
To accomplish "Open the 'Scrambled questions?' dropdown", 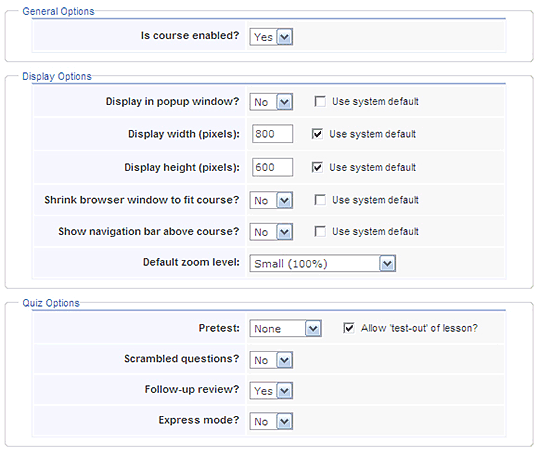I will pos(271,360).
